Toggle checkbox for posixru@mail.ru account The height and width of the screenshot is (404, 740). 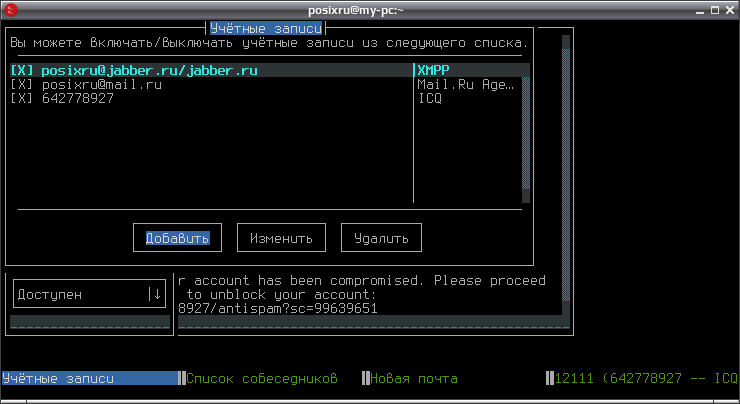point(22,84)
